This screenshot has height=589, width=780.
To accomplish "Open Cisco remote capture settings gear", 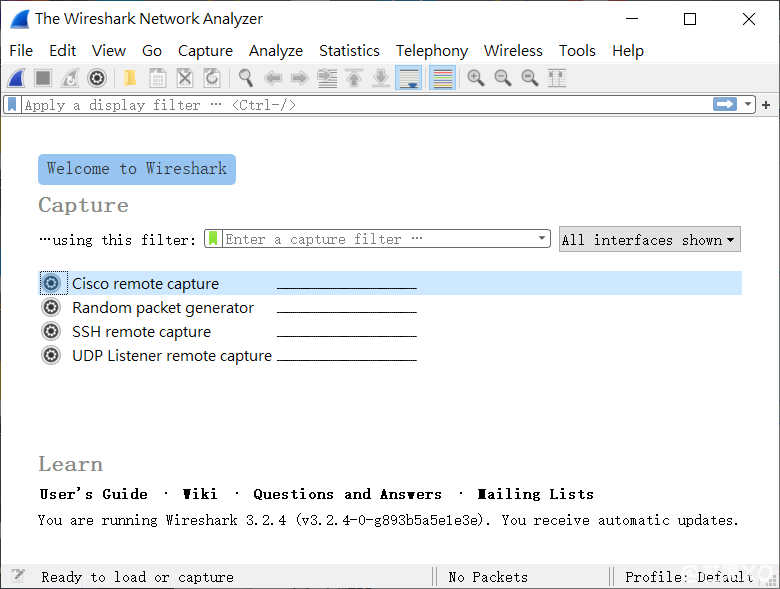I will 51,283.
